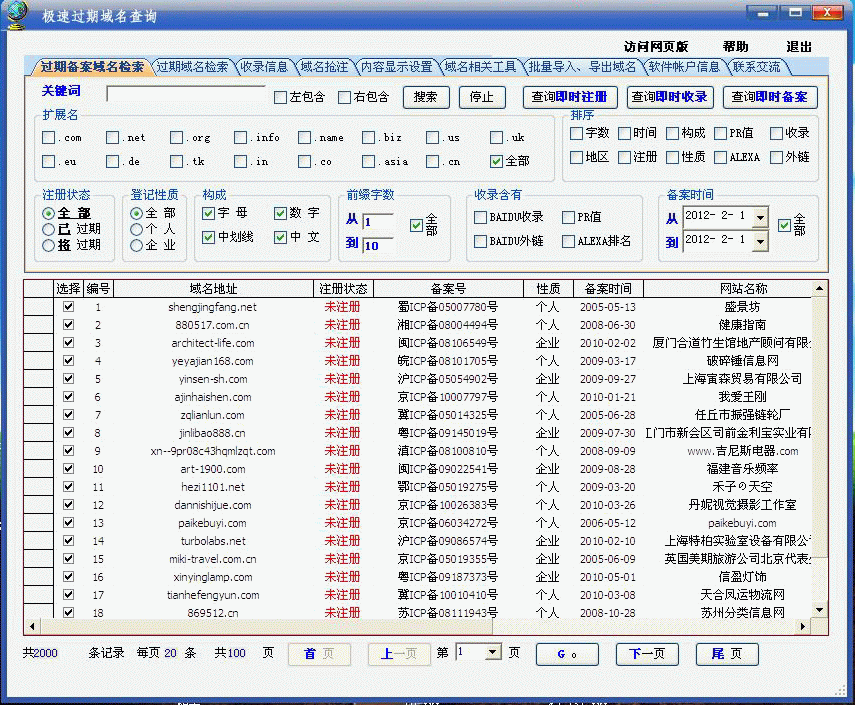Check the .net extension checkbox
855x705 pixels.
(x=112, y=137)
